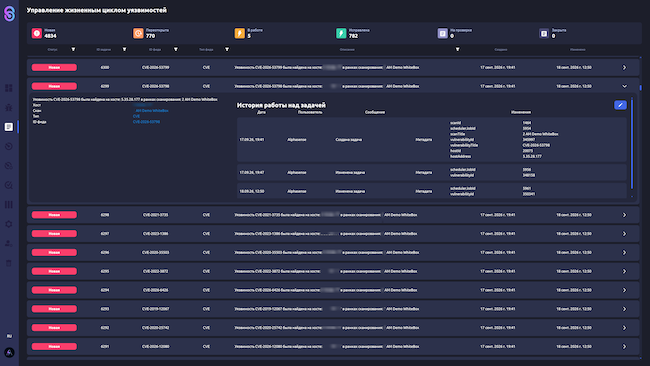Open the checkmark search sidebar icon
650x366 pixels.
tap(9, 185)
